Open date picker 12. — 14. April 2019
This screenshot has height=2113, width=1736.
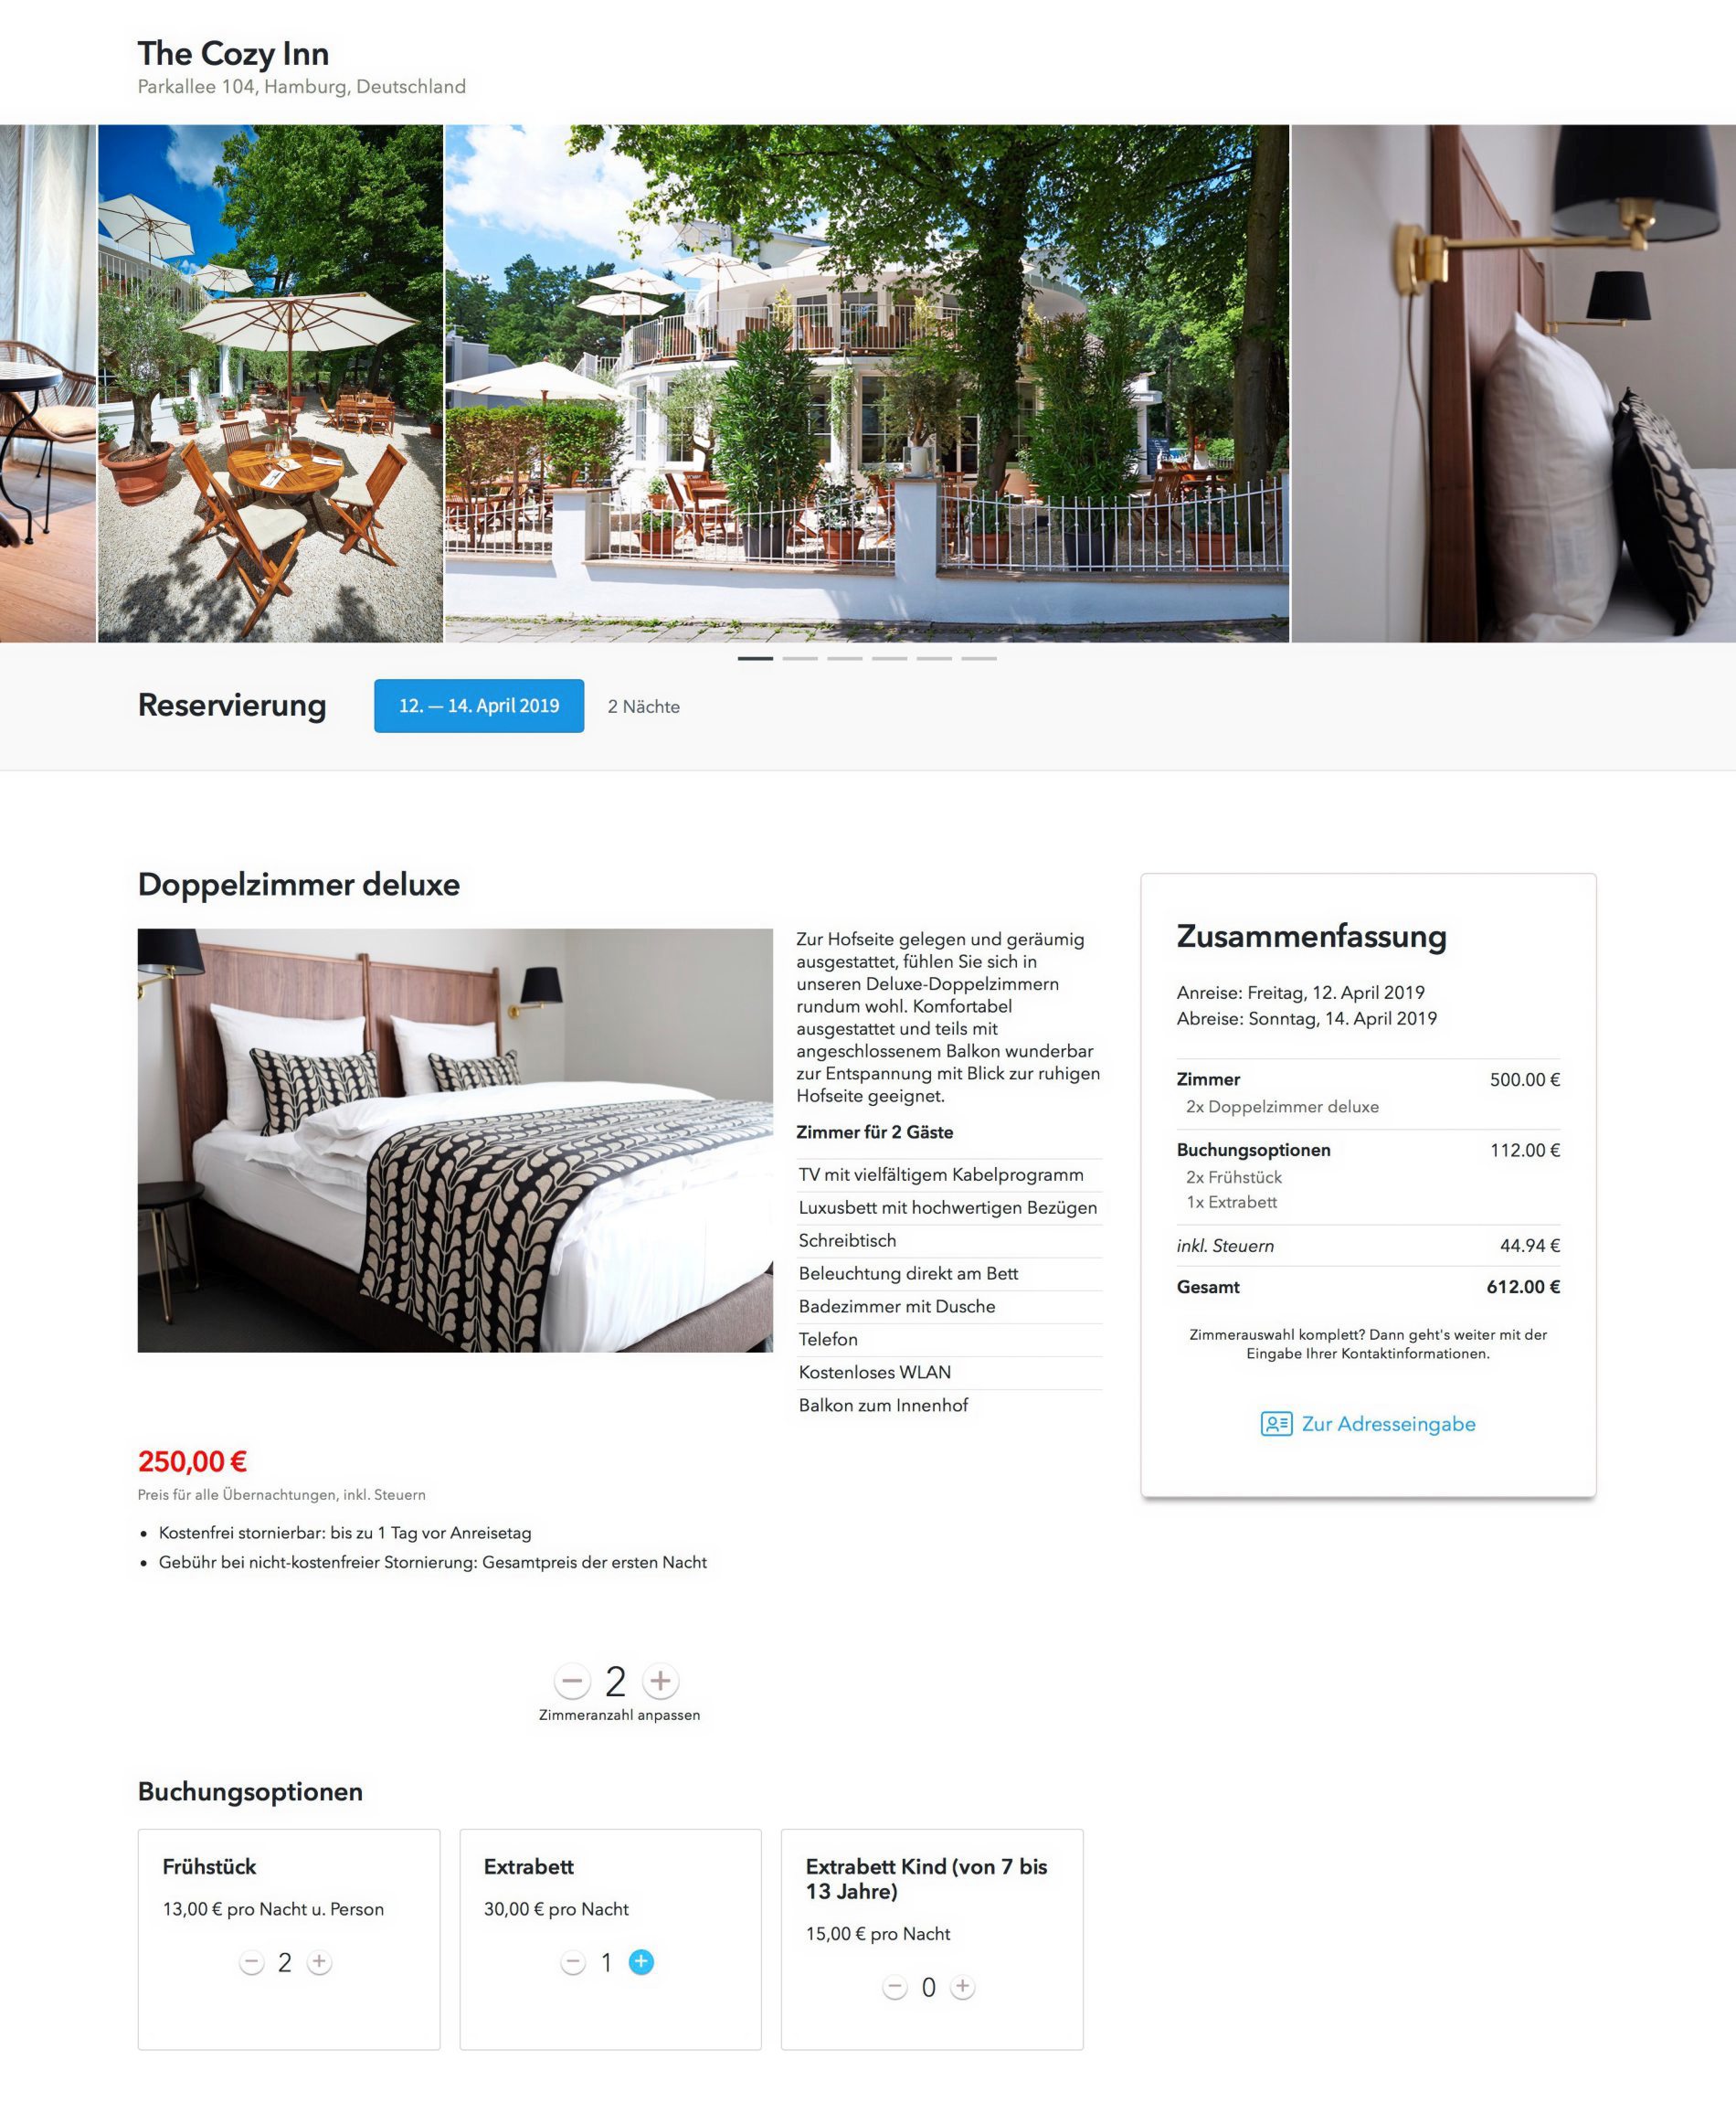pos(479,705)
